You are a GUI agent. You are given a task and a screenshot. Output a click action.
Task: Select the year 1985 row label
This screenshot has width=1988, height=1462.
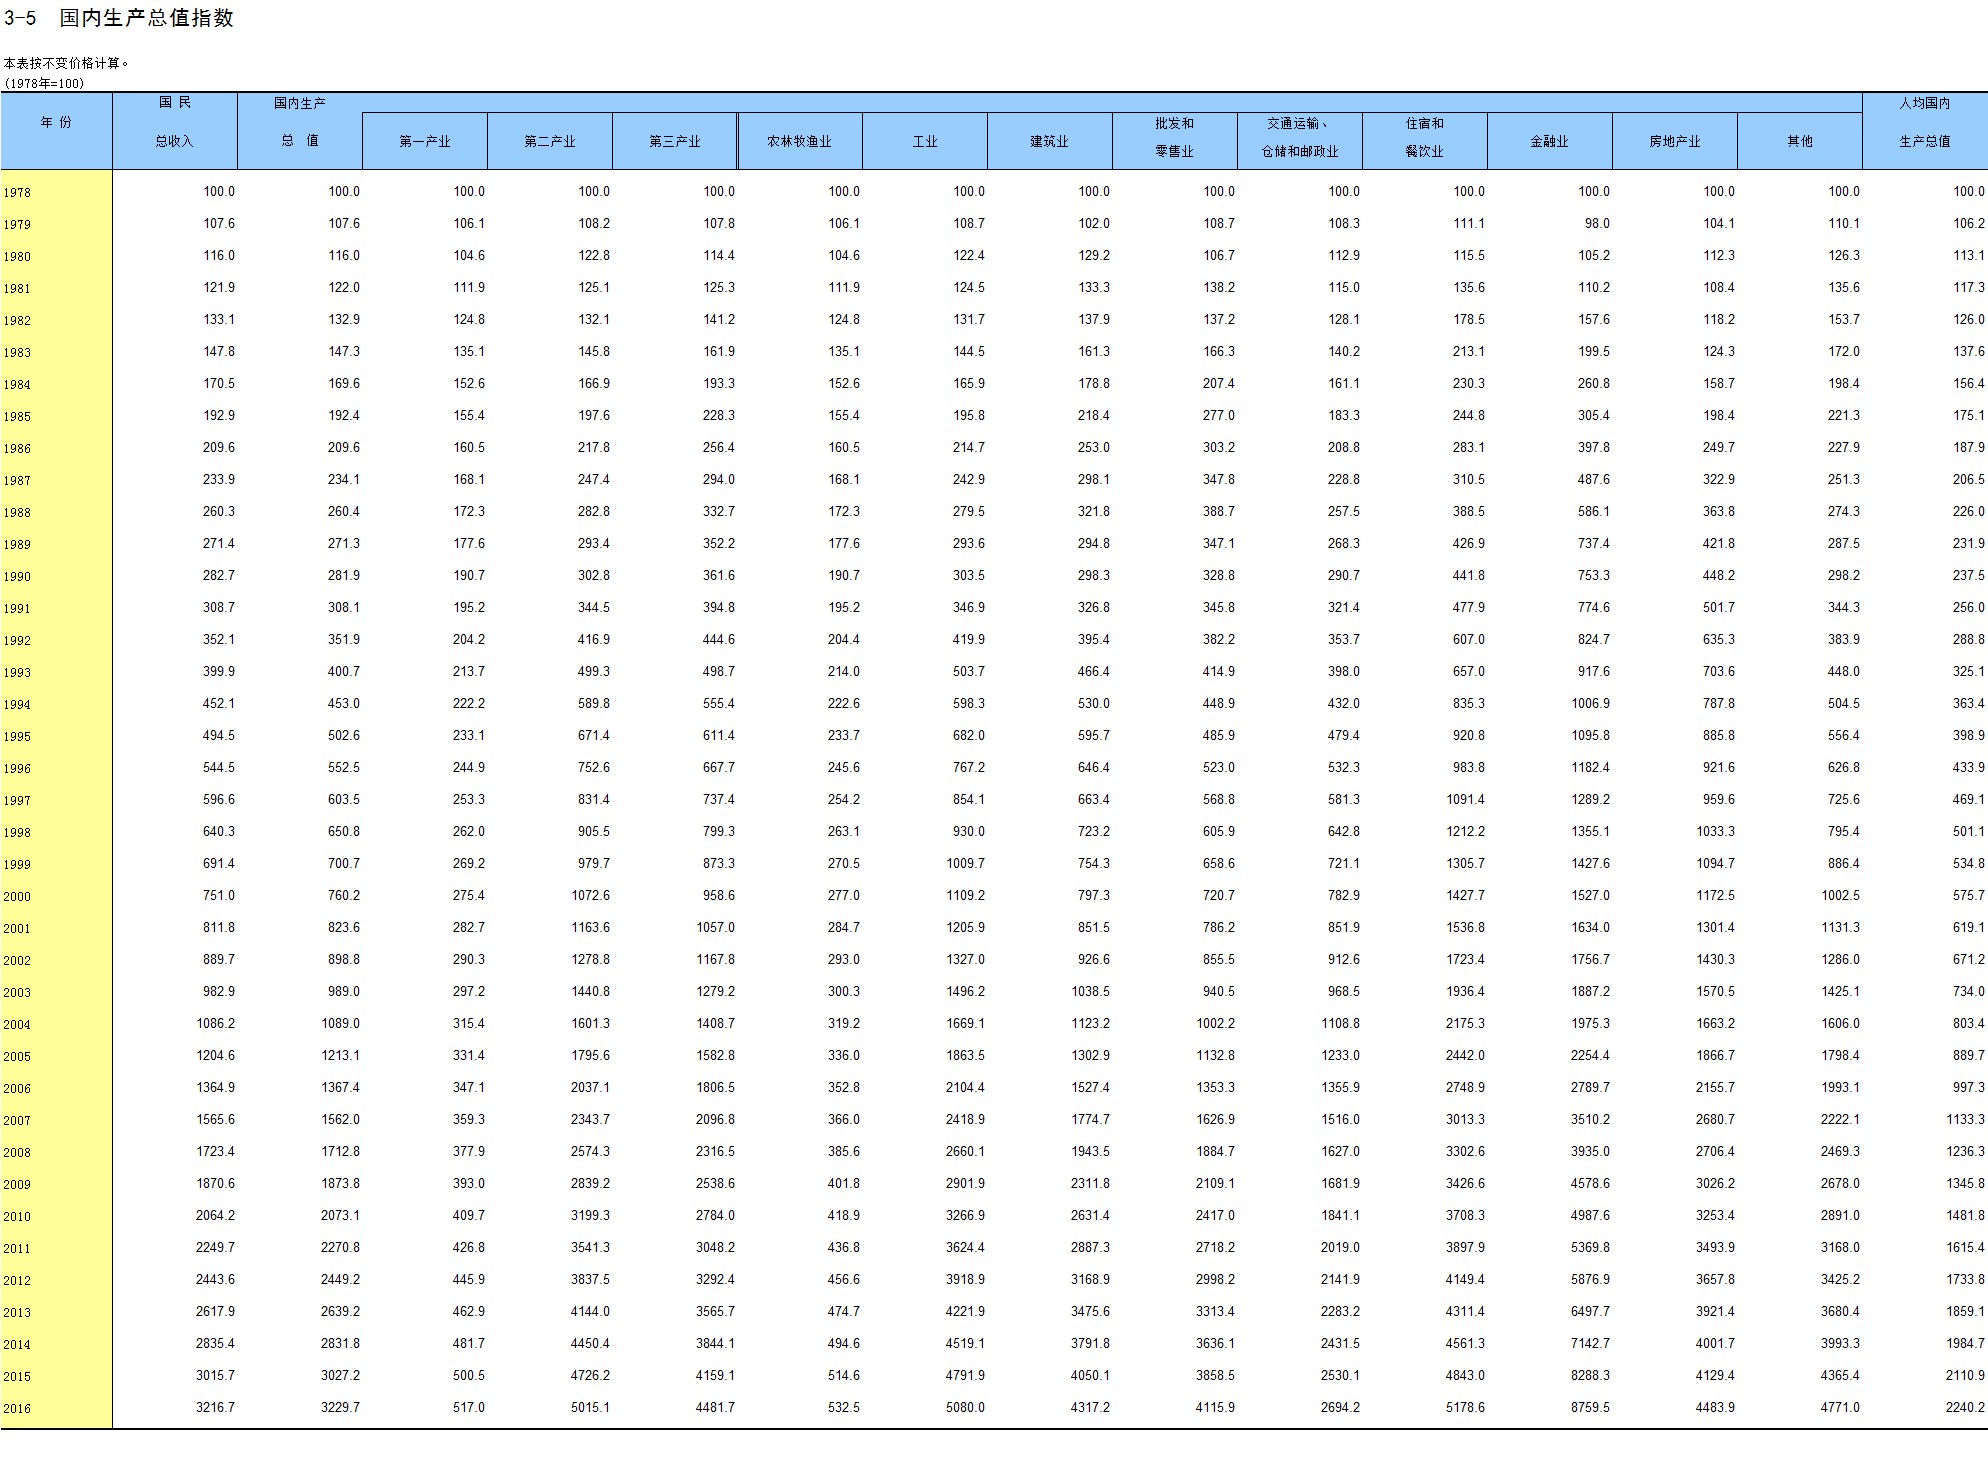pos(17,416)
